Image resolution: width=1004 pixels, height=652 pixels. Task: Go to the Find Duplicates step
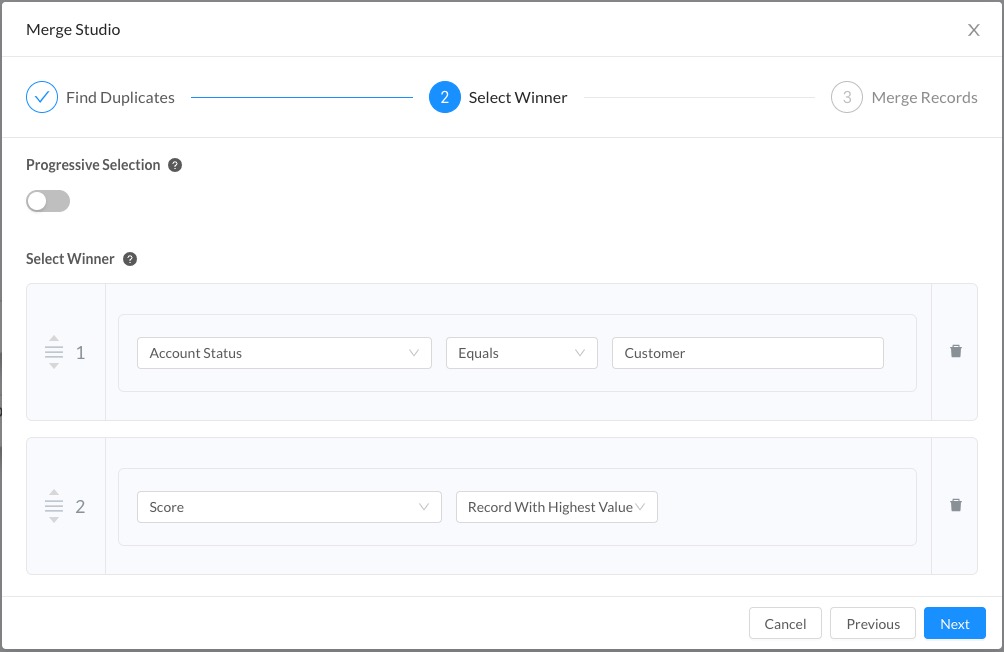(x=120, y=97)
